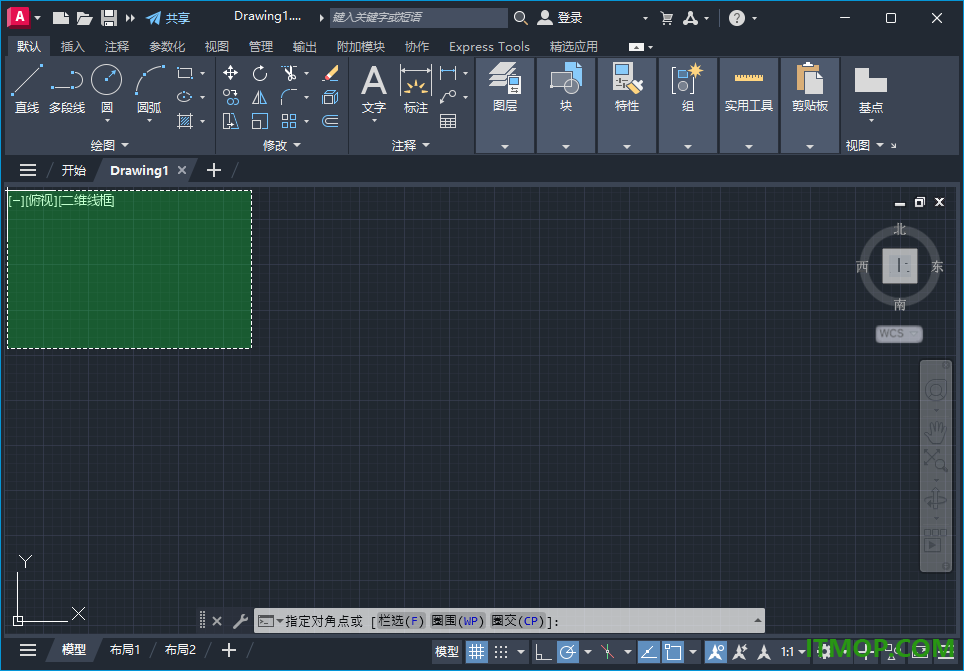Toggle annotation objects visibility in status bar
The height and width of the screenshot is (671, 964).
point(715,651)
